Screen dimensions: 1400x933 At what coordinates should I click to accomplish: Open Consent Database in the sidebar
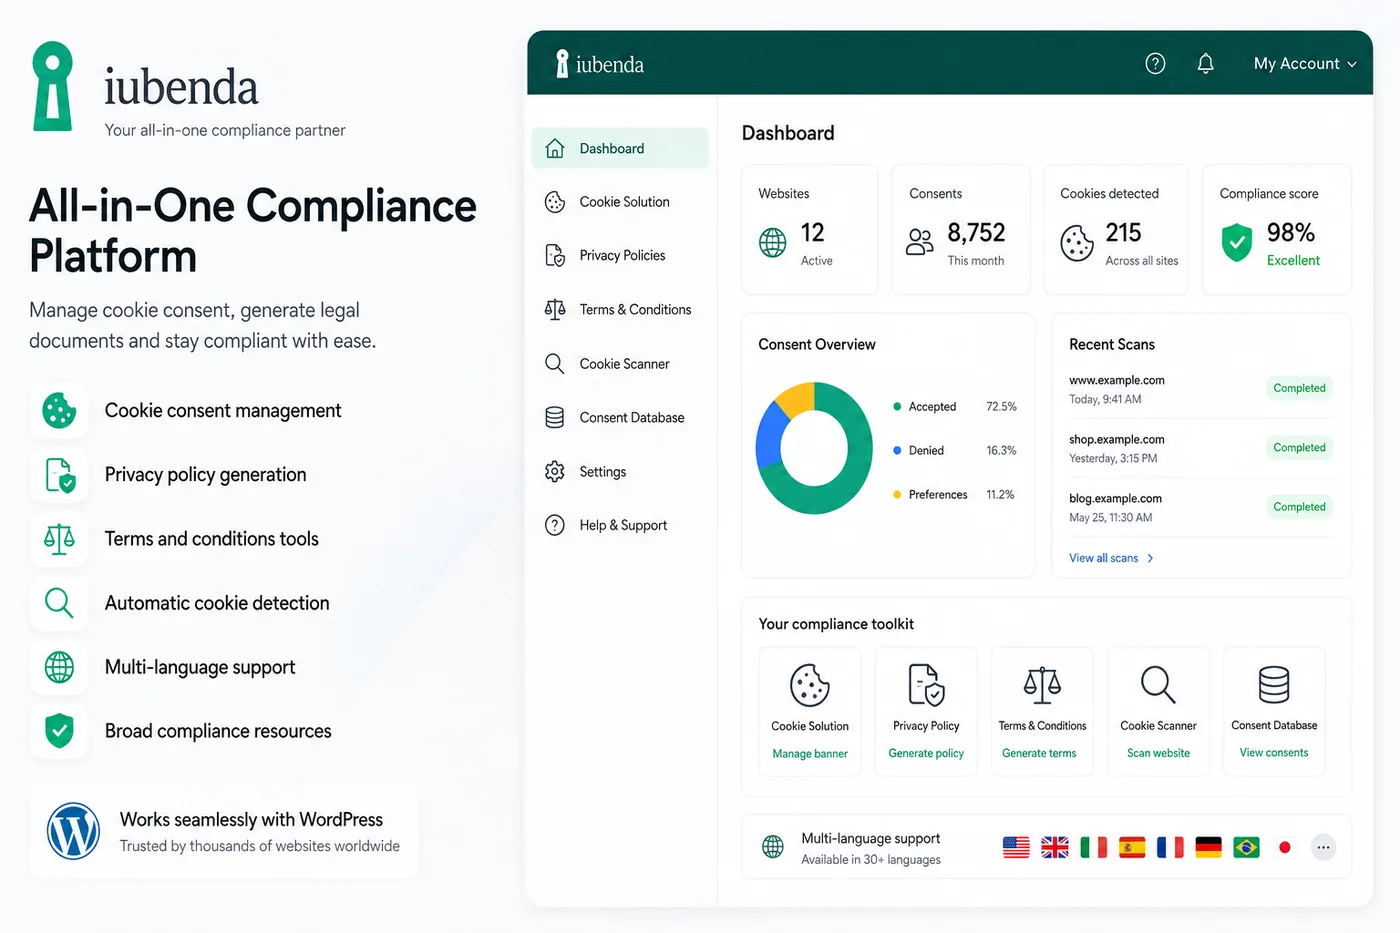click(x=620, y=418)
